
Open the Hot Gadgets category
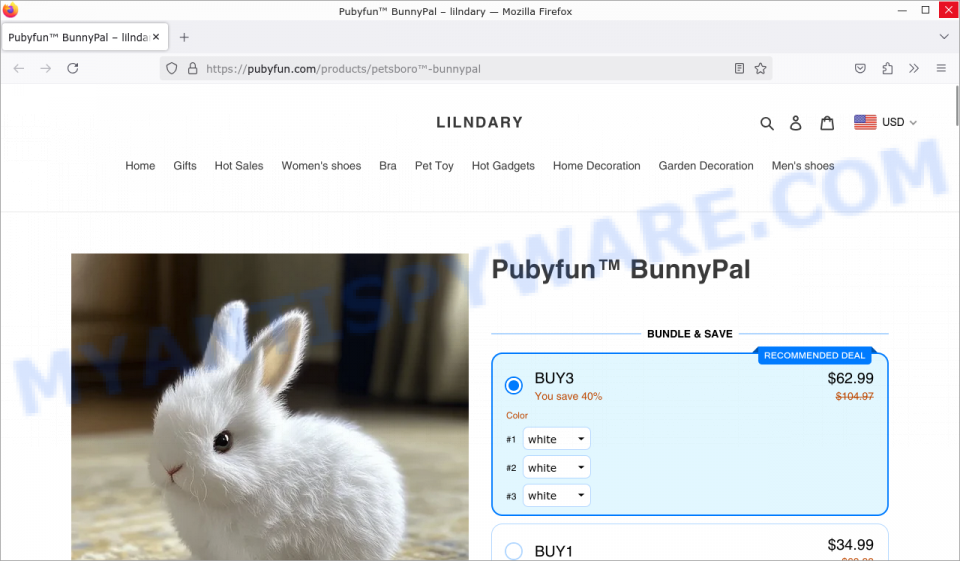(x=503, y=166)
